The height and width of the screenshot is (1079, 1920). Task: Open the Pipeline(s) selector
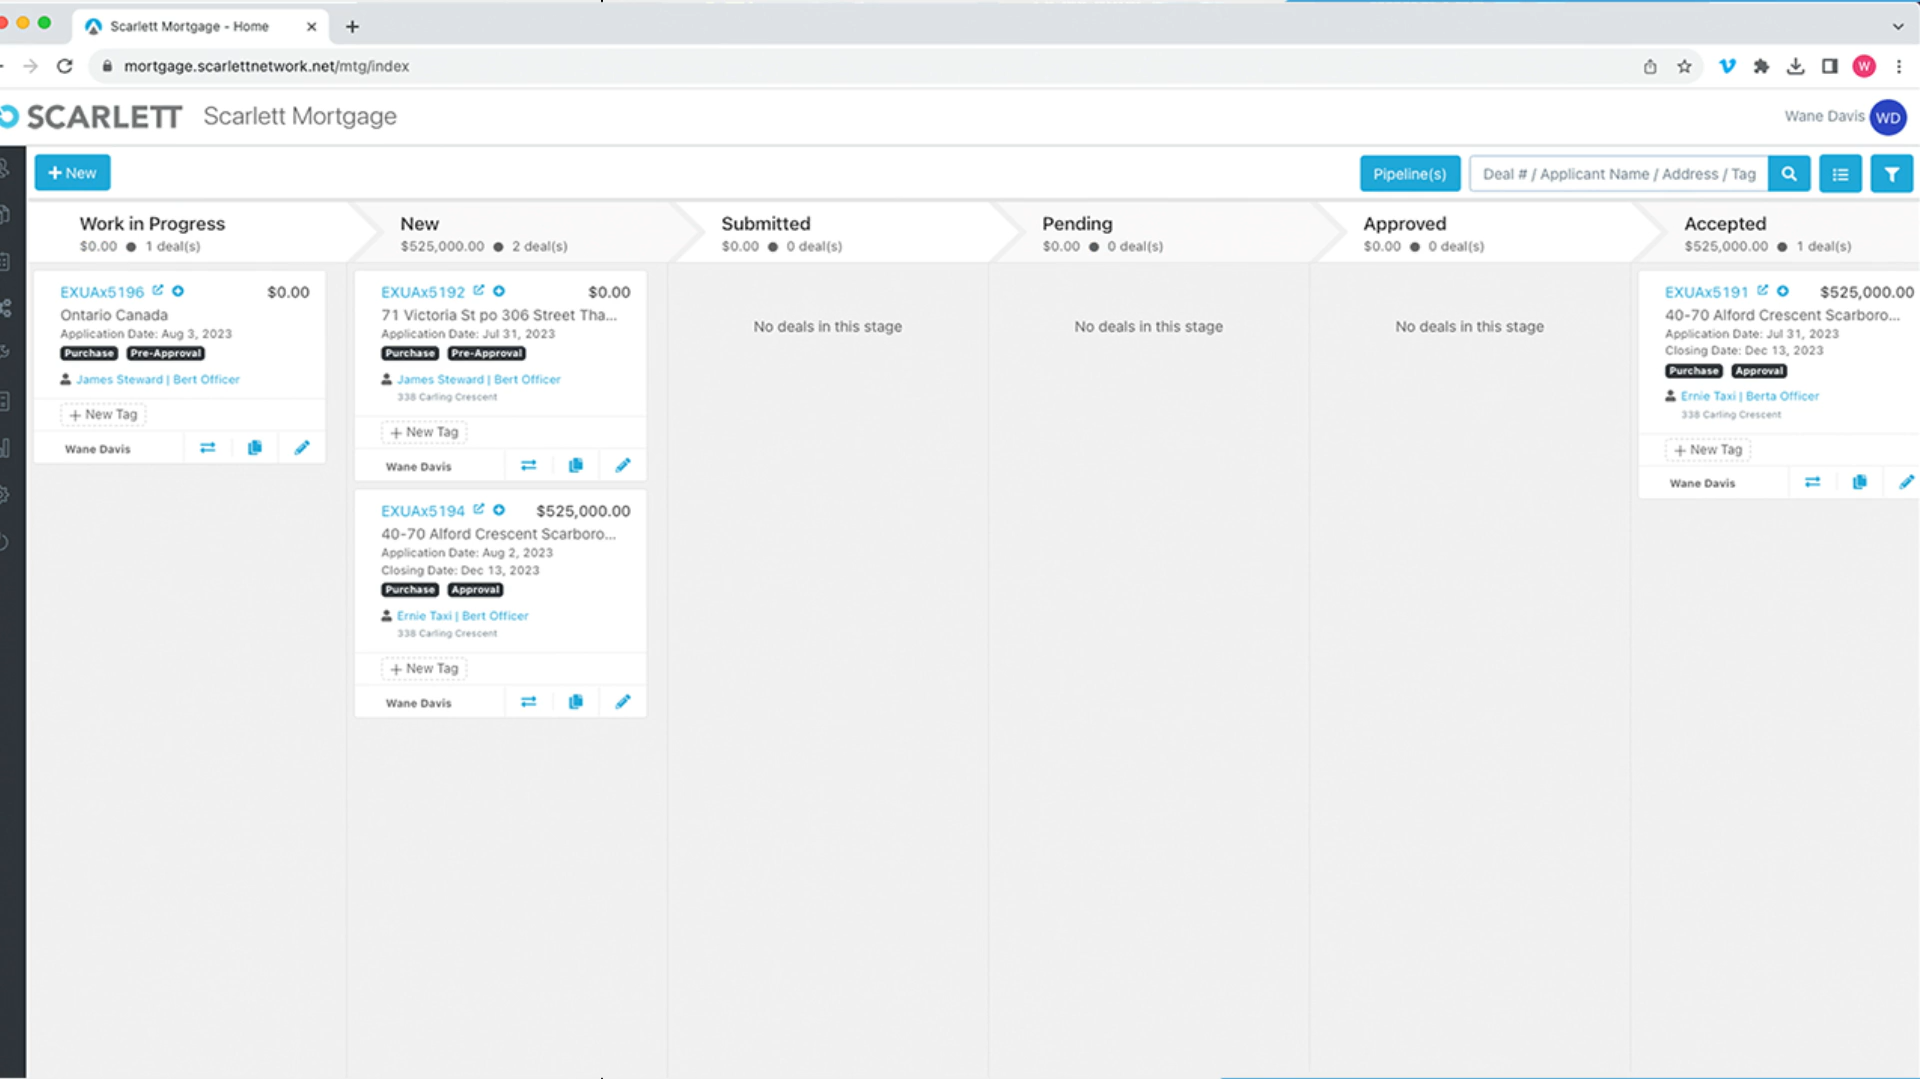point(1409,174)
